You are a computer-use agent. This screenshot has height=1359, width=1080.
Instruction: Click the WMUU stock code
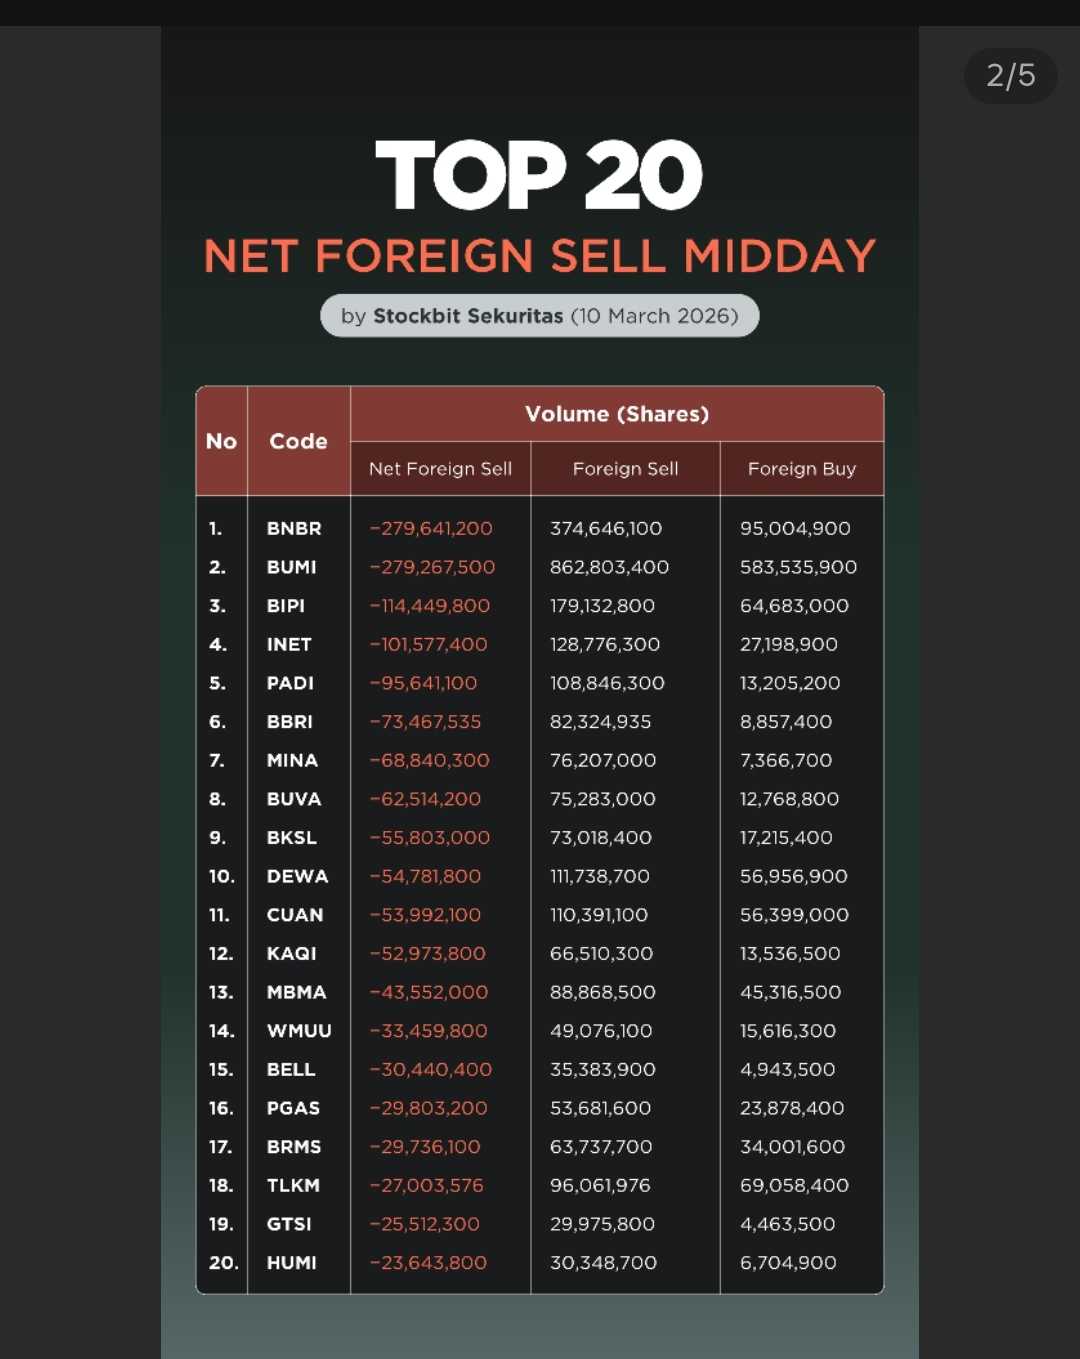[x=299, y=1031]
